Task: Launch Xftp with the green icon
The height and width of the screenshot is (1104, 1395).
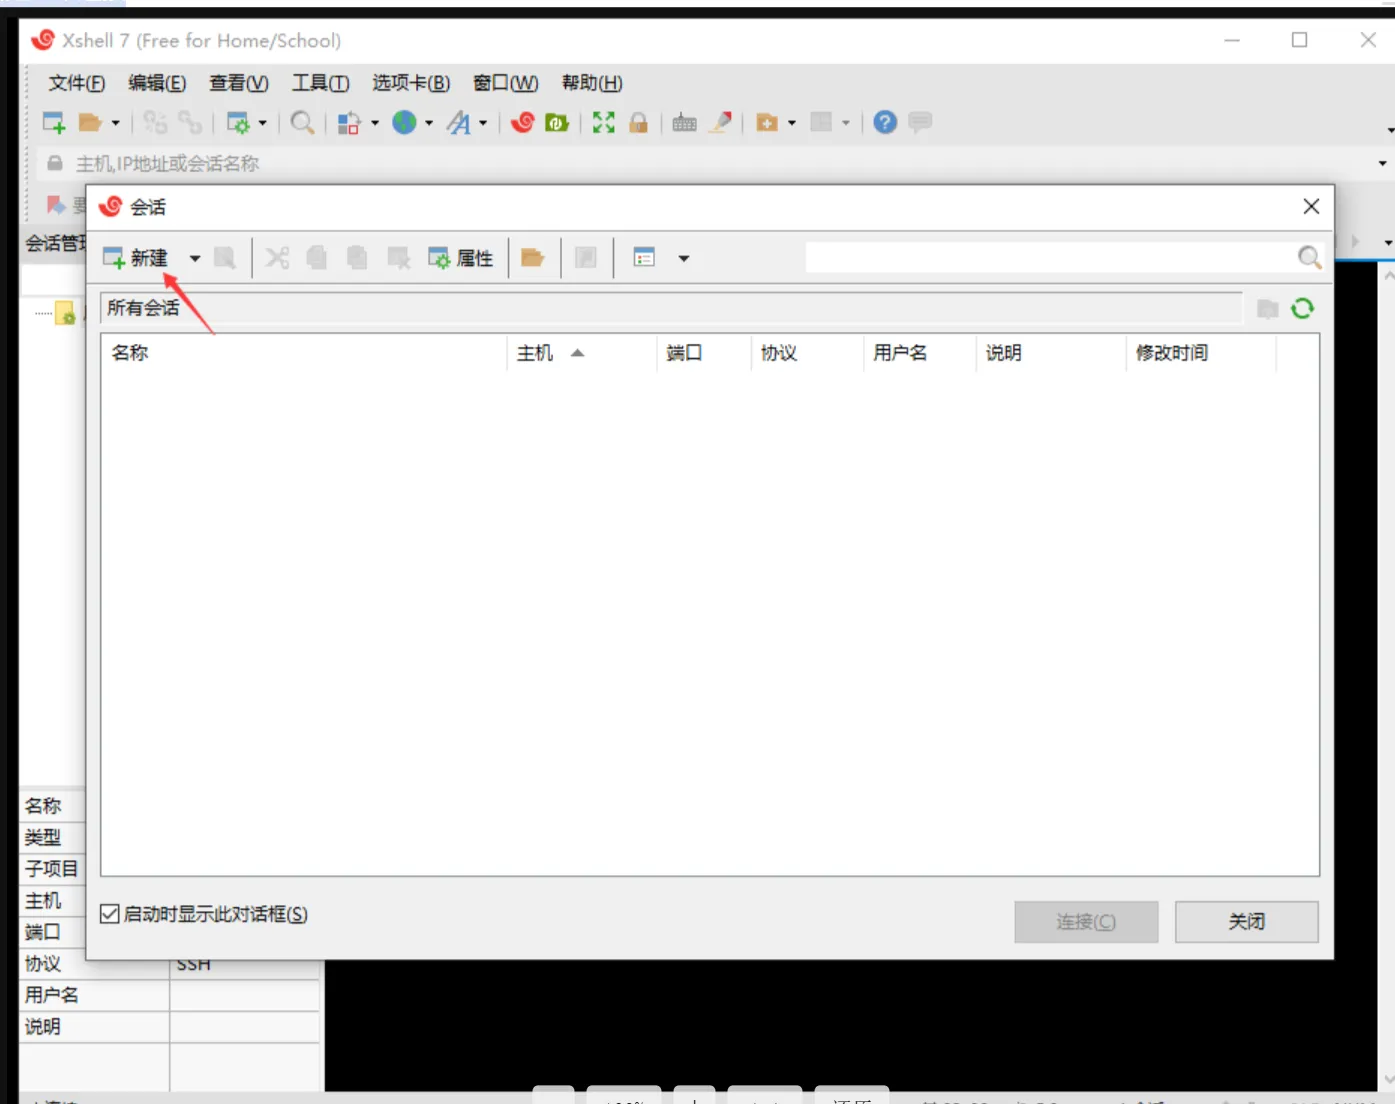Action: [x=557, y=123]
